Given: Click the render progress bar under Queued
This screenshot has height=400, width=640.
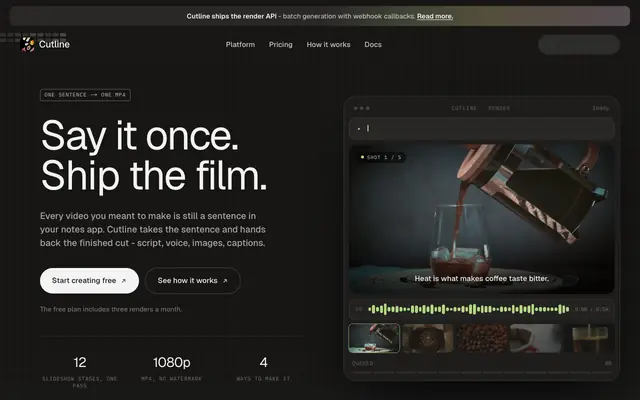Looking at the screenshot, I should (482, 372).
